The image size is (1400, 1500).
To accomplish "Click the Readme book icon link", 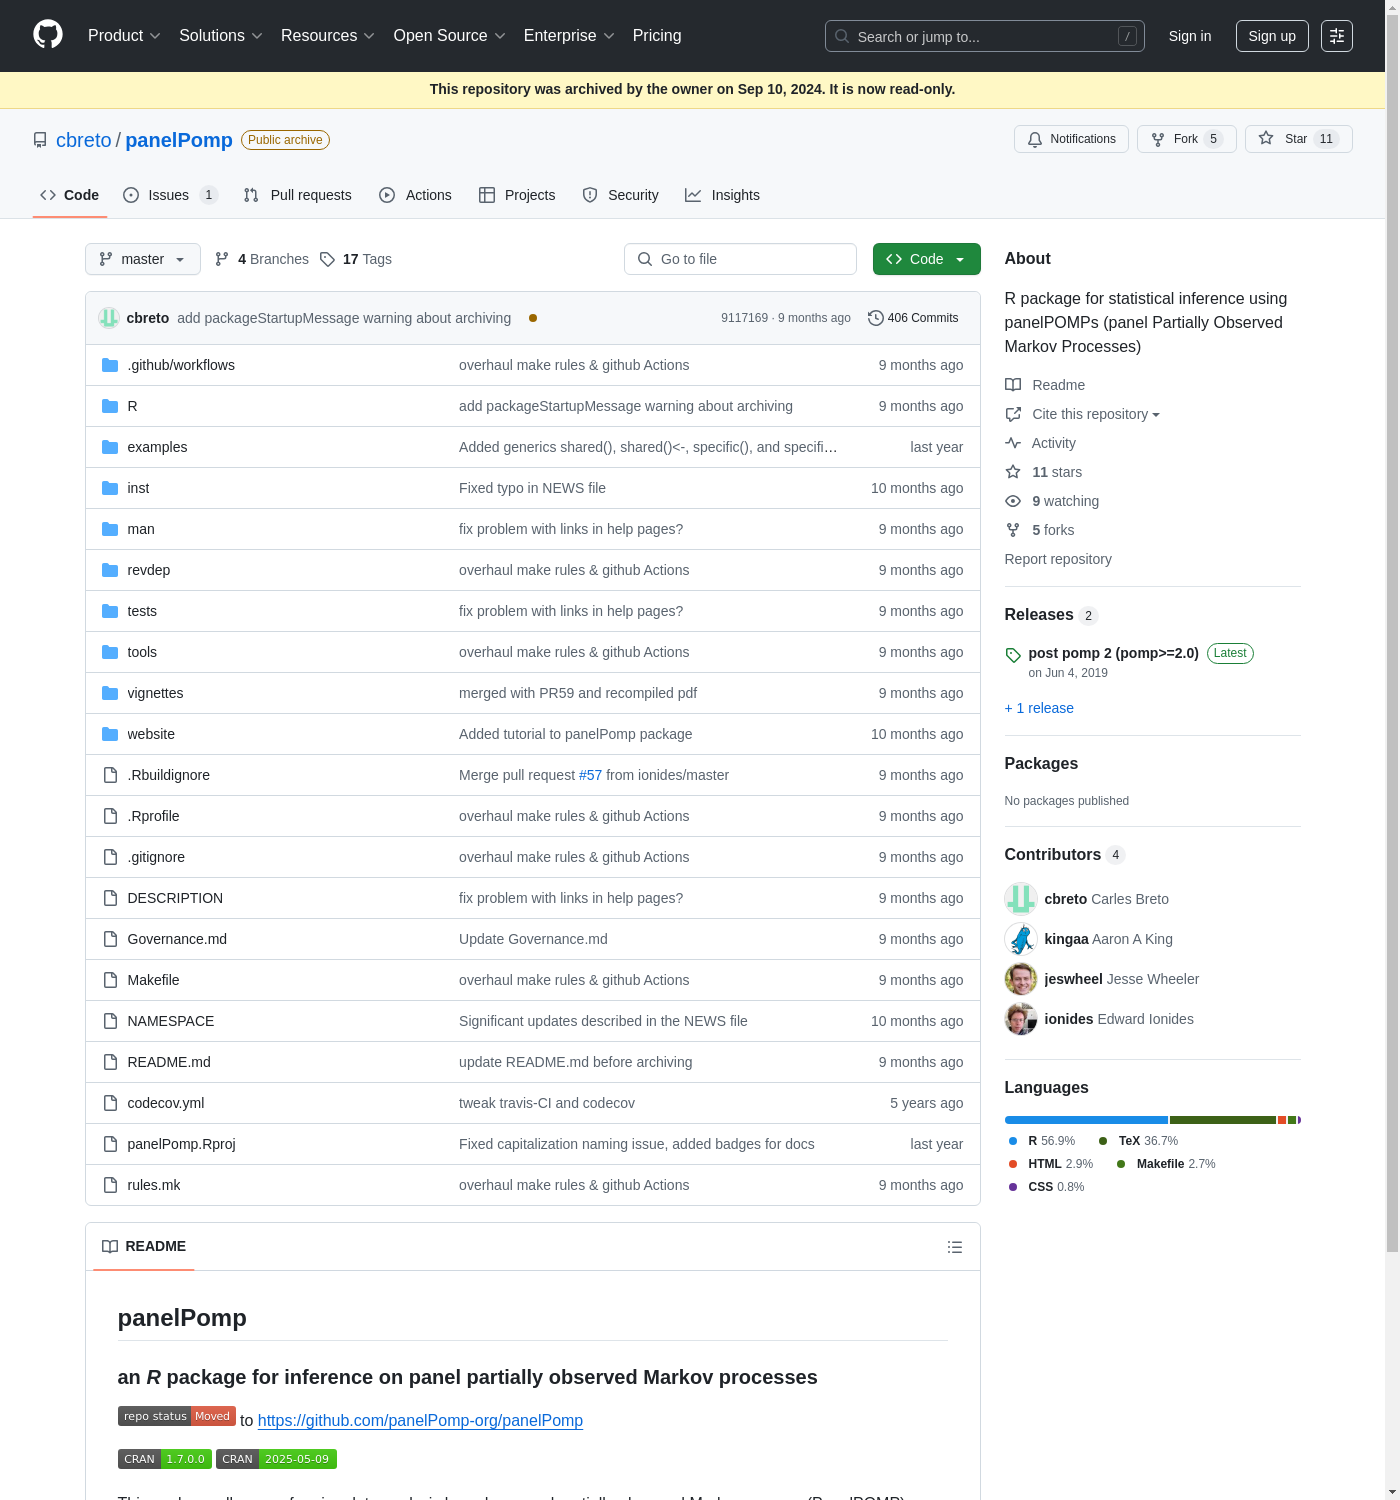I will pyautogui.click(x=1045, y=385).
